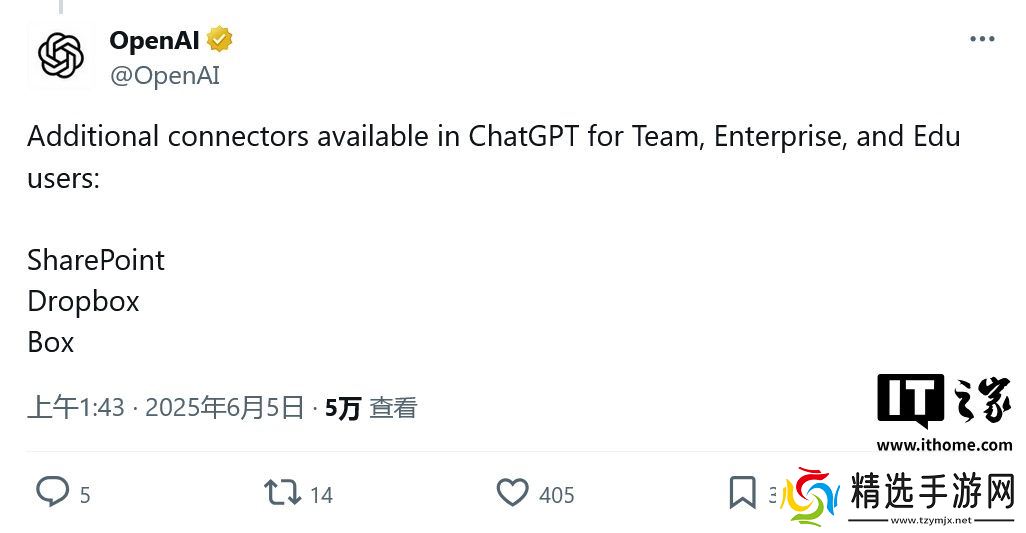
Task: Click the www.ithome.com watermark text
Action: [x=944, y=445]
